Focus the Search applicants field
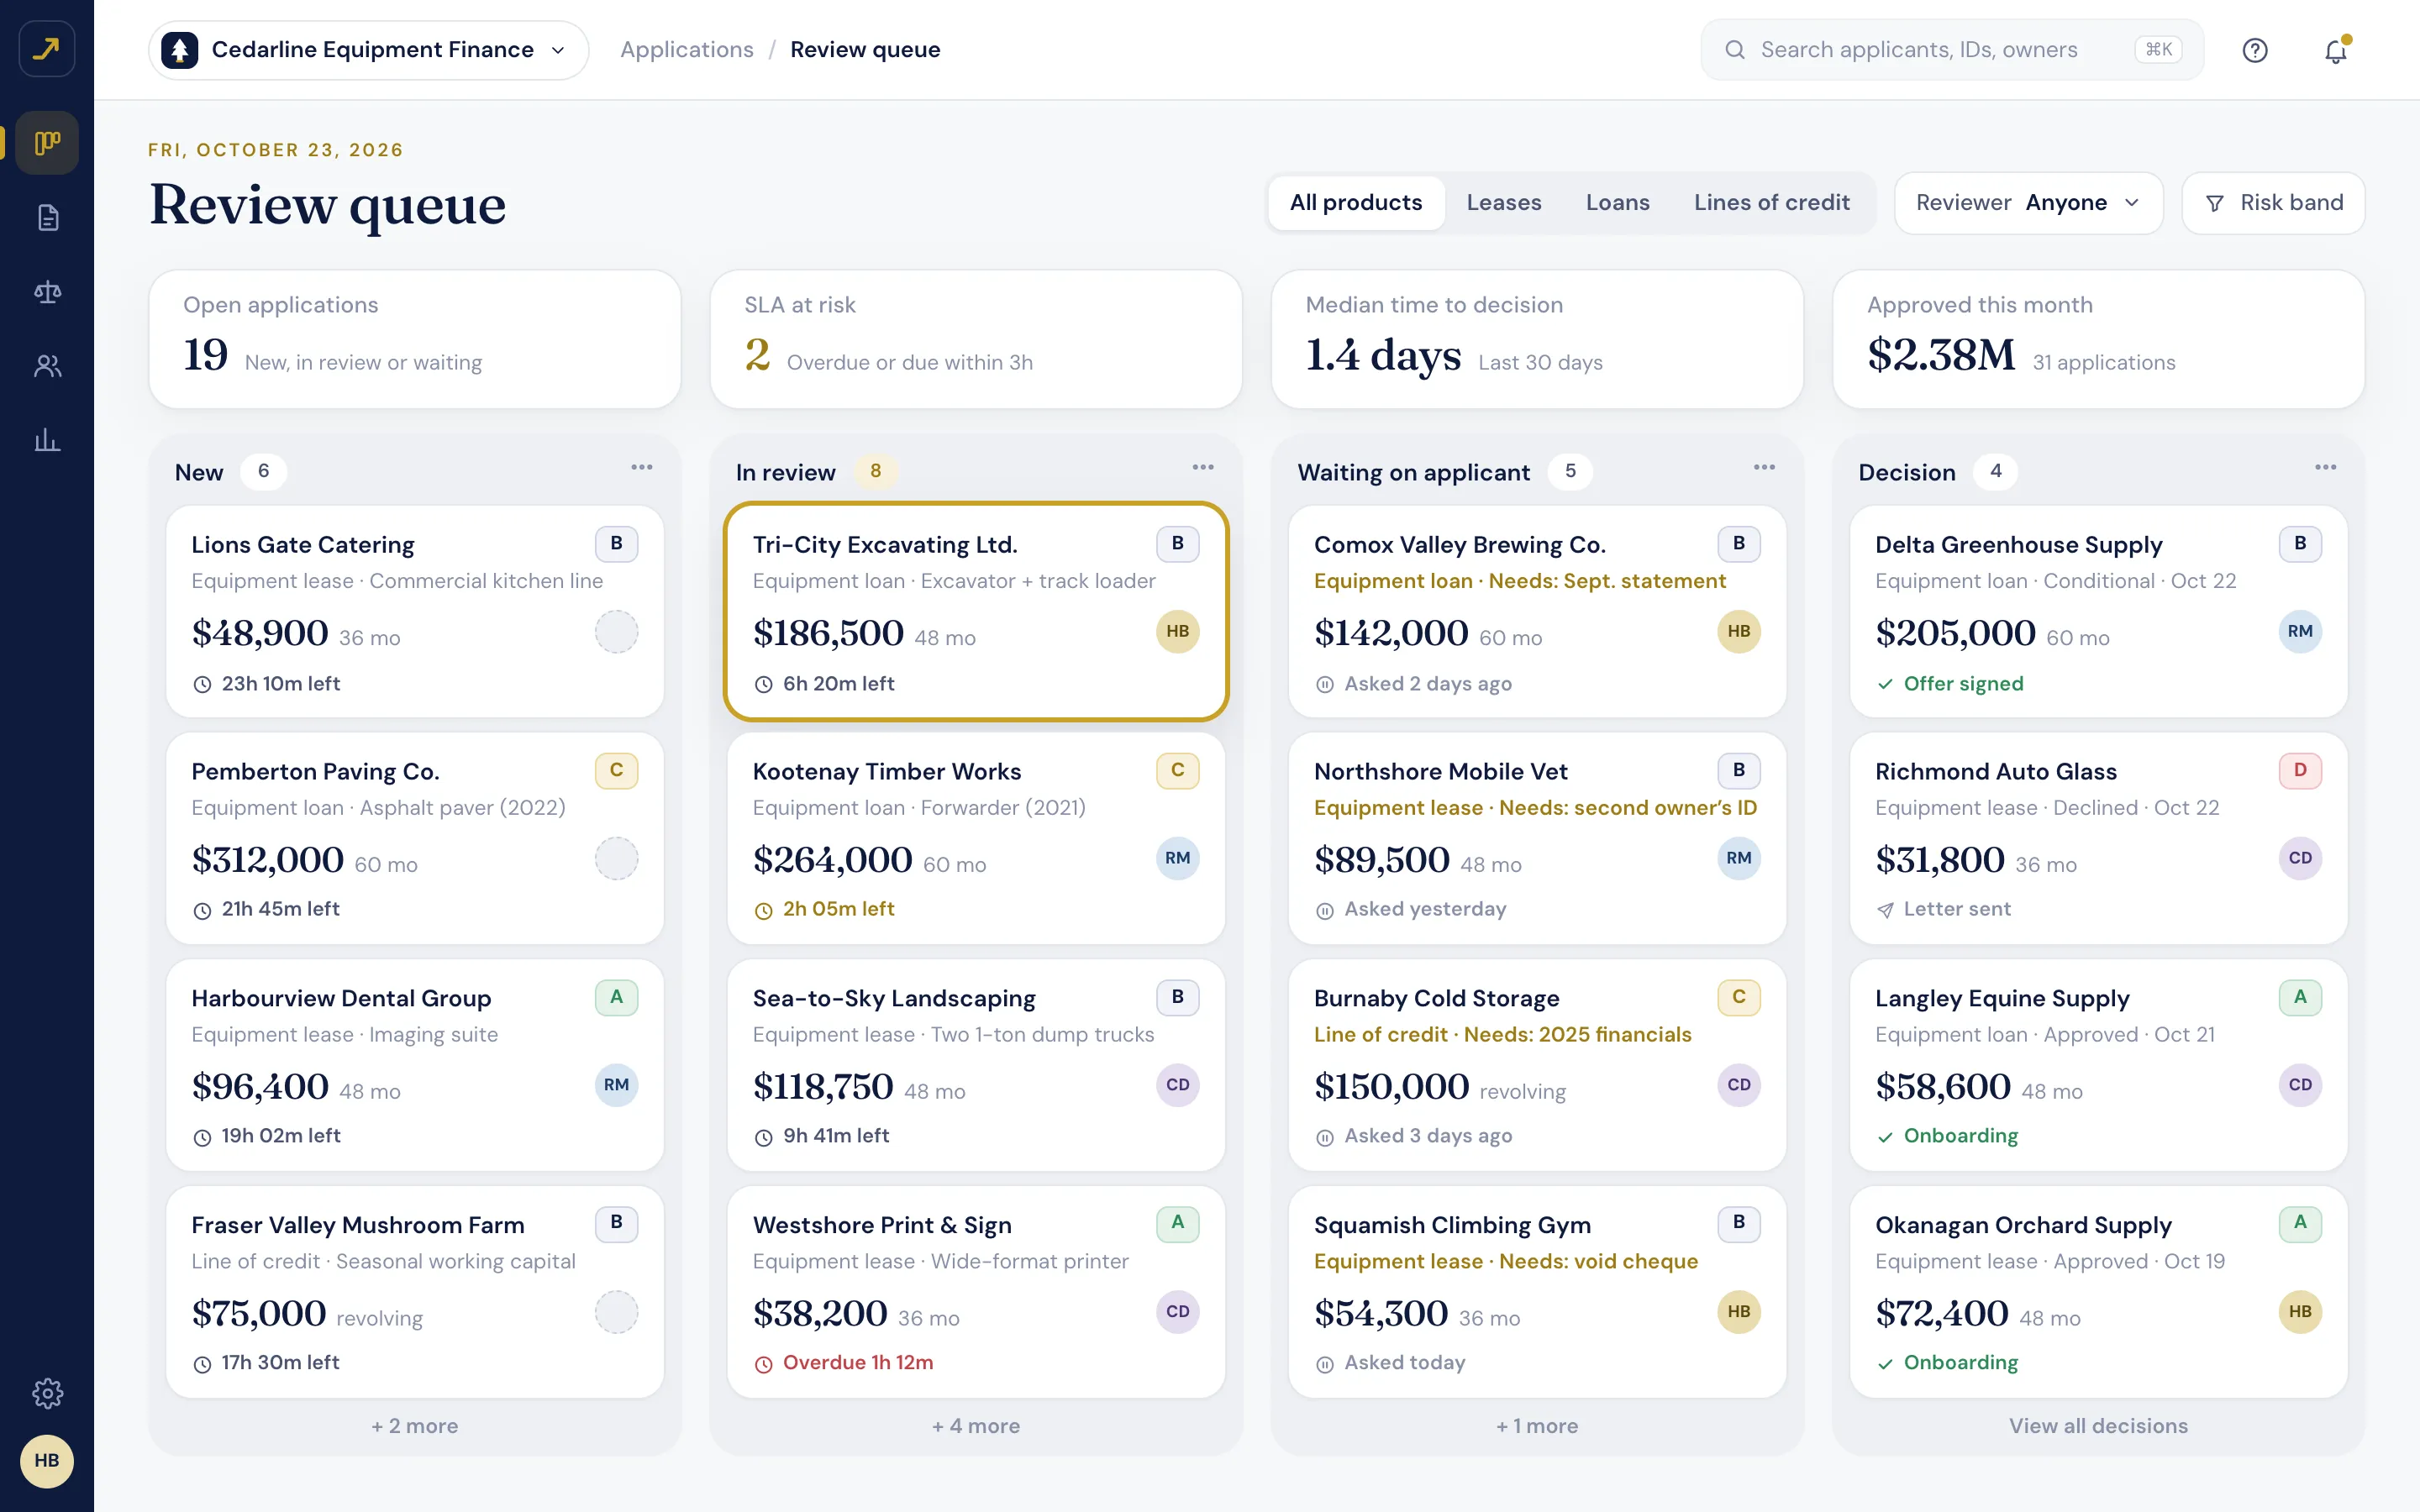The image size is (2420, 1512). 1951,50
